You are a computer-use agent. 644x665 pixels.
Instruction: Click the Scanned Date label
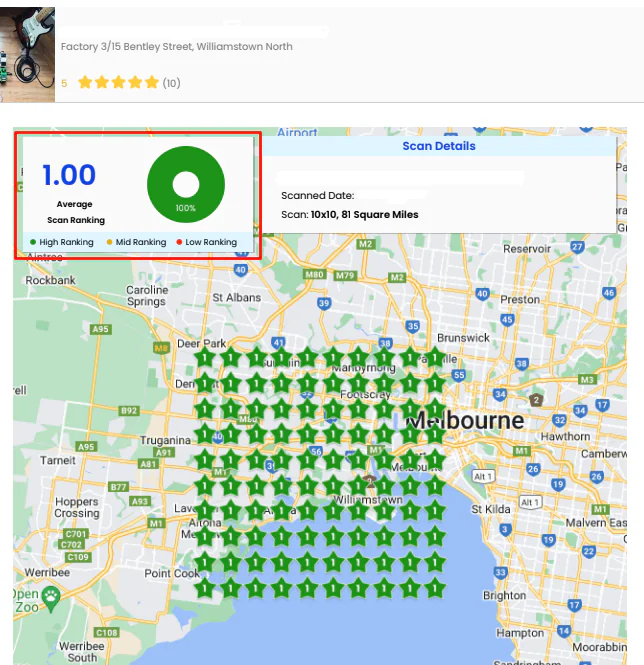[x=317, y=196]
